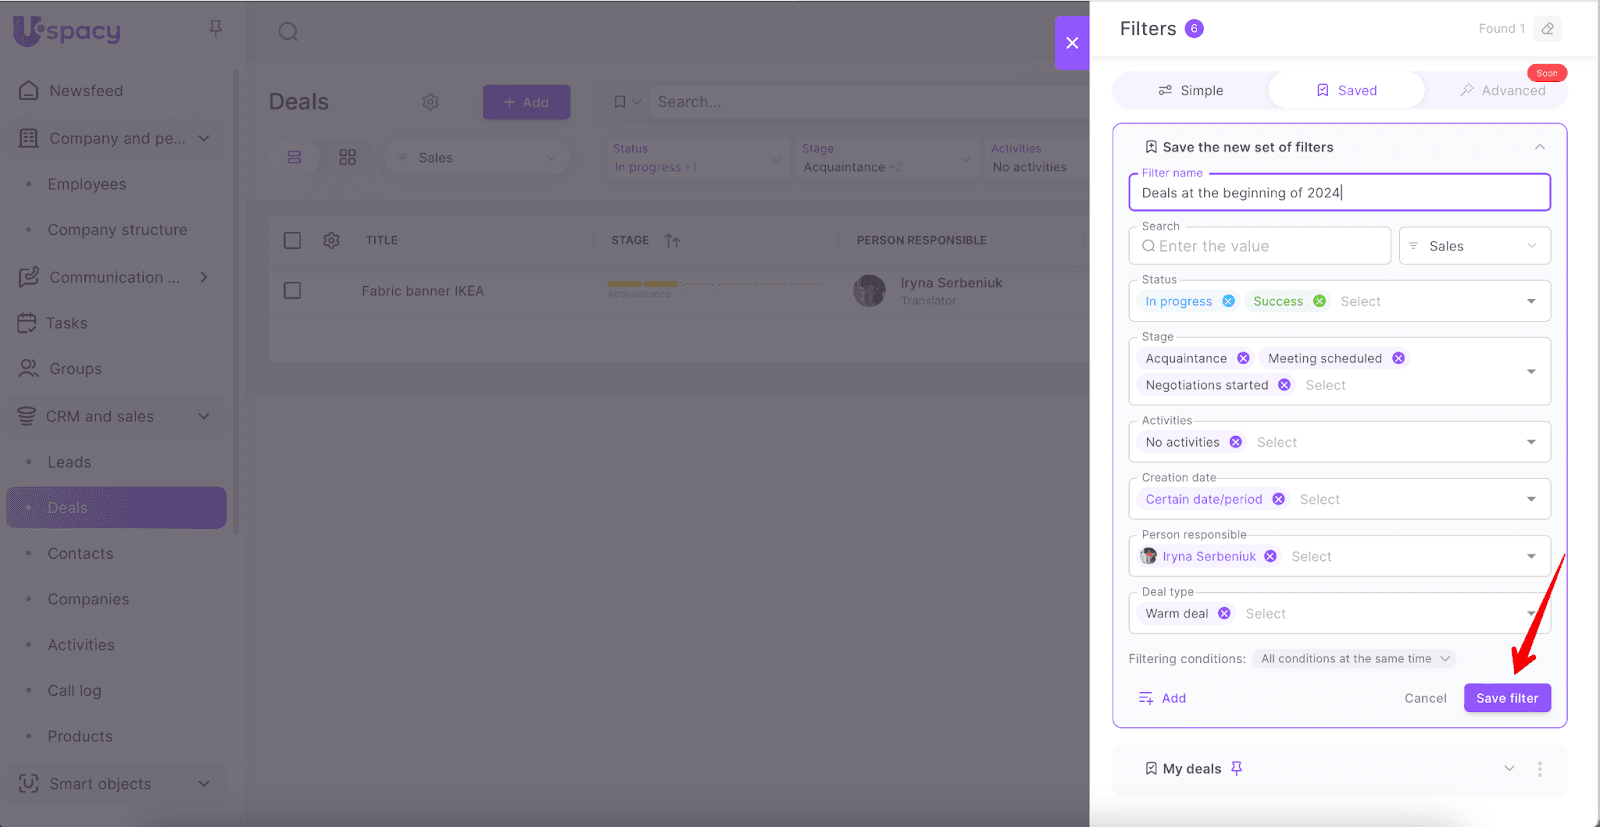Check the Fabric banner IKEA row checkbox

(x=292, y=290)
